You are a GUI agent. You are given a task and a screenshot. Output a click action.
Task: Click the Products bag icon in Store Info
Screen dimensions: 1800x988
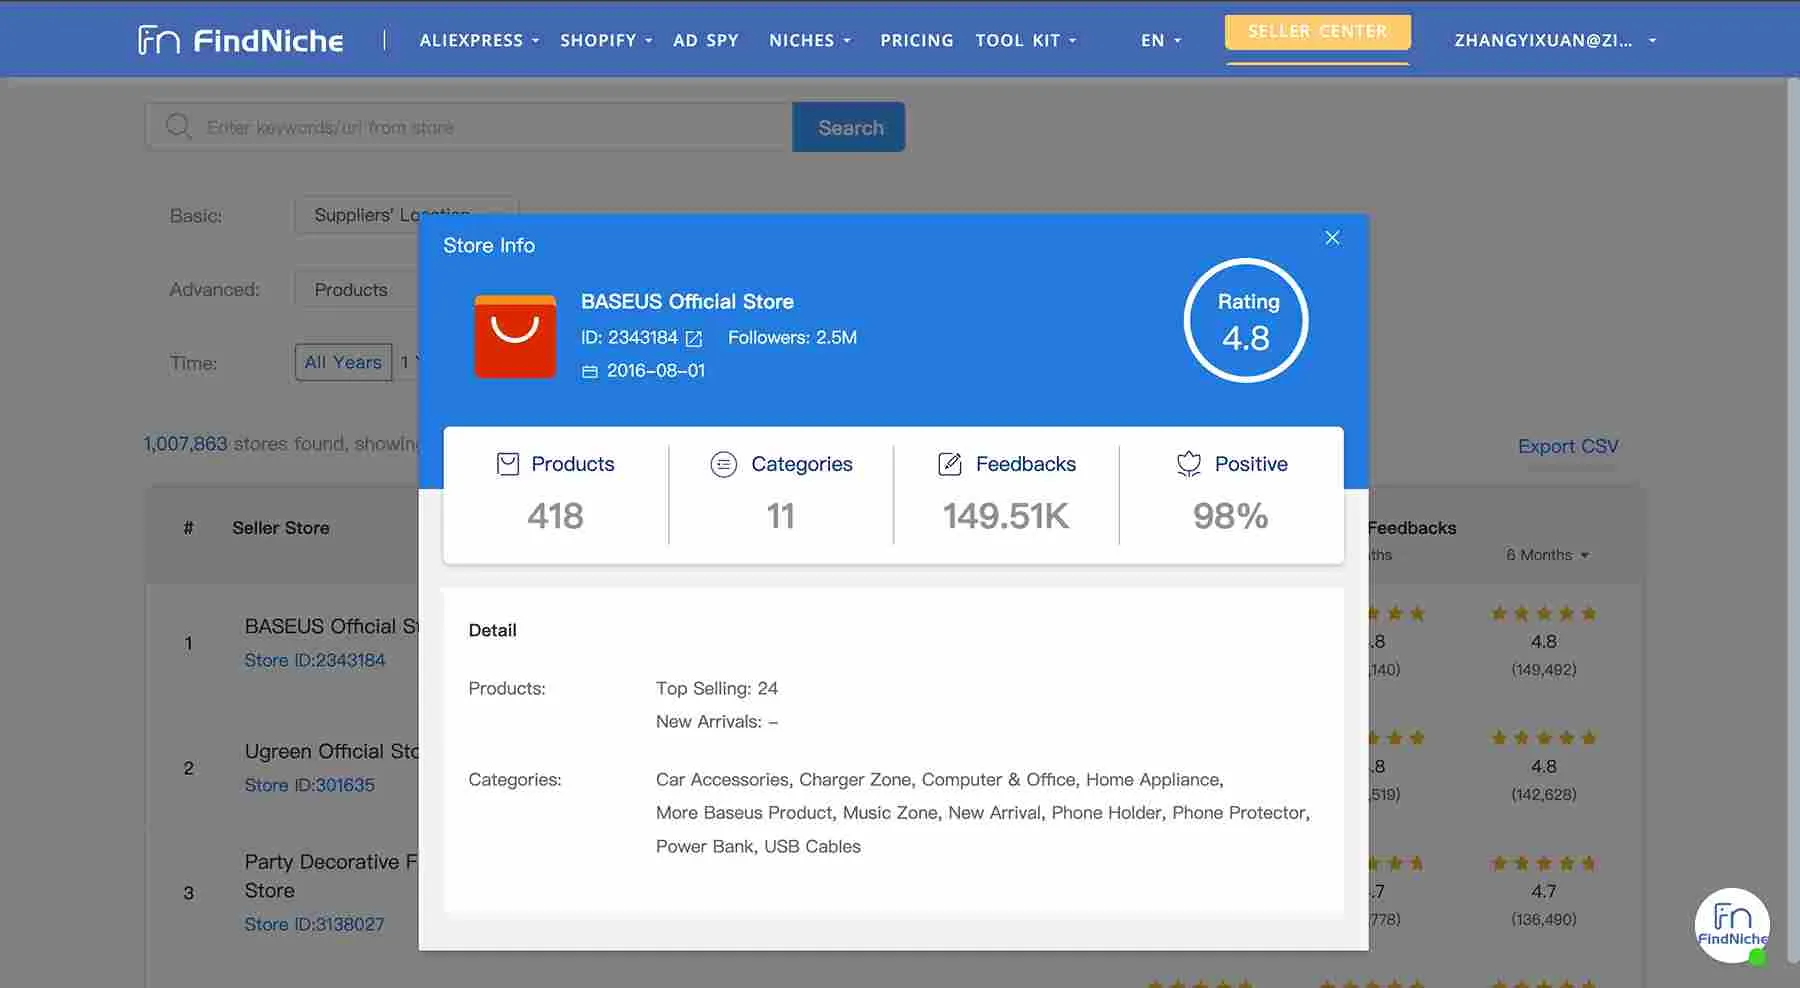coord(508,464)
